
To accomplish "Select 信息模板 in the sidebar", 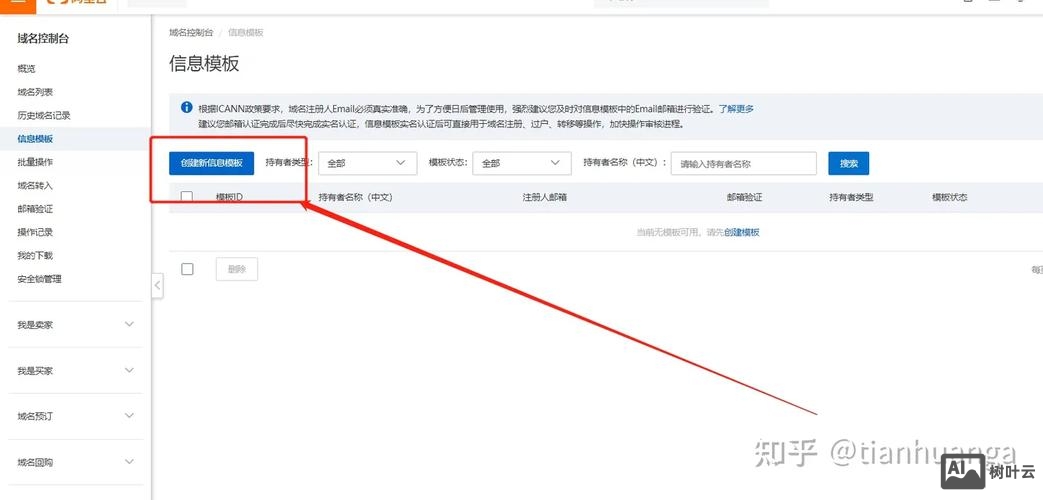I will point(35,138).
